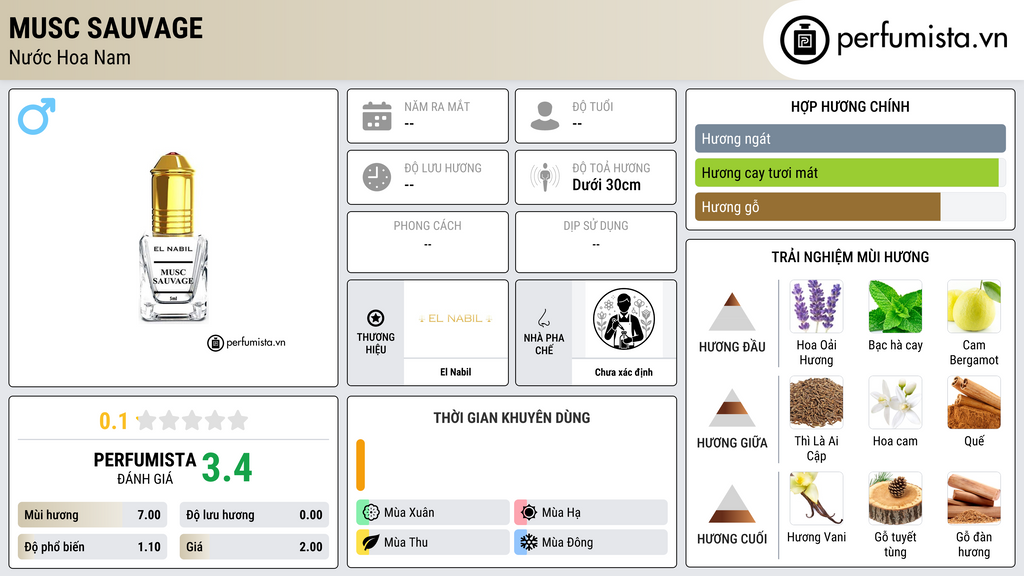Screen dimensions: 1024x576
Task: Click the Hương giữa pyramid icon
Action: pos(732,408)
